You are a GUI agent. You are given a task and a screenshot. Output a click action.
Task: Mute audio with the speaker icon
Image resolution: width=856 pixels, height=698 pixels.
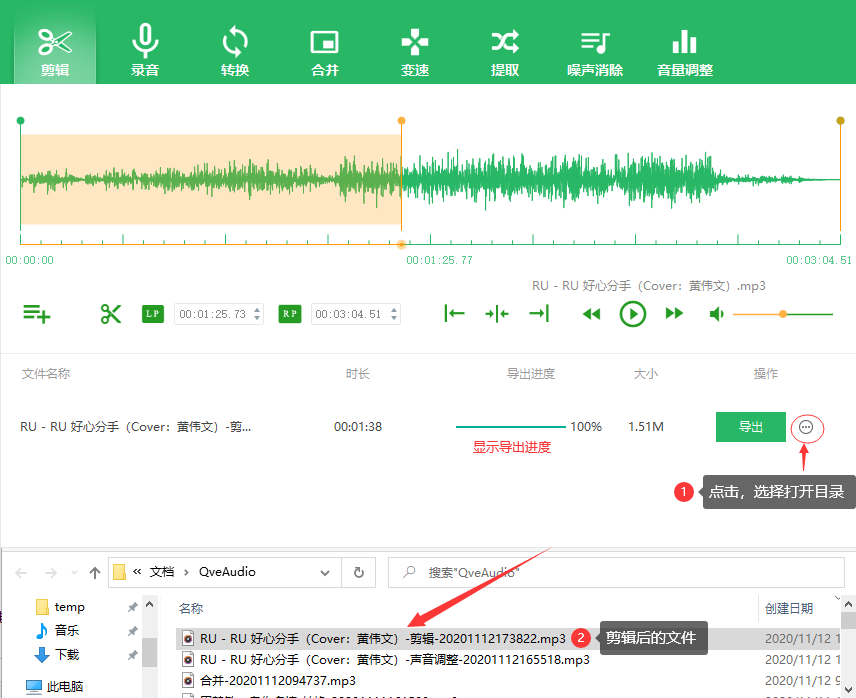(716, 314)
